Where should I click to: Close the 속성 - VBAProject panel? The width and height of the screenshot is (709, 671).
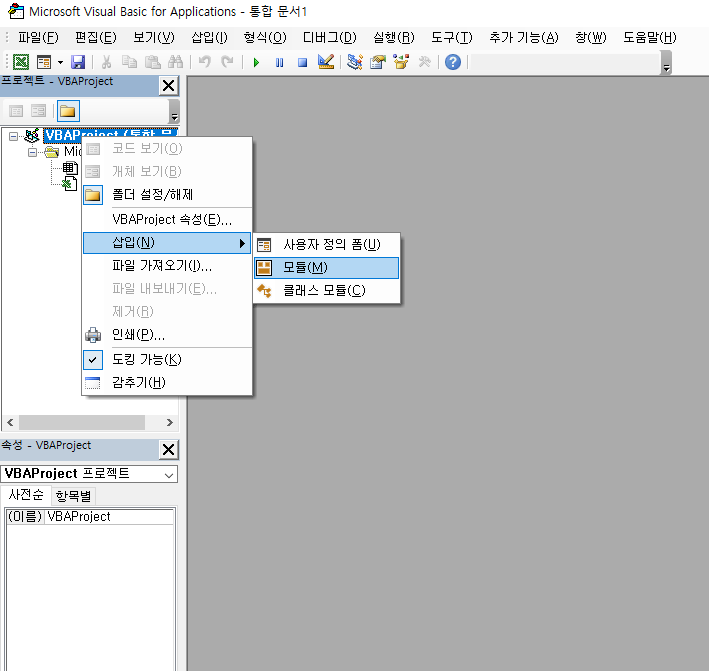169,449
